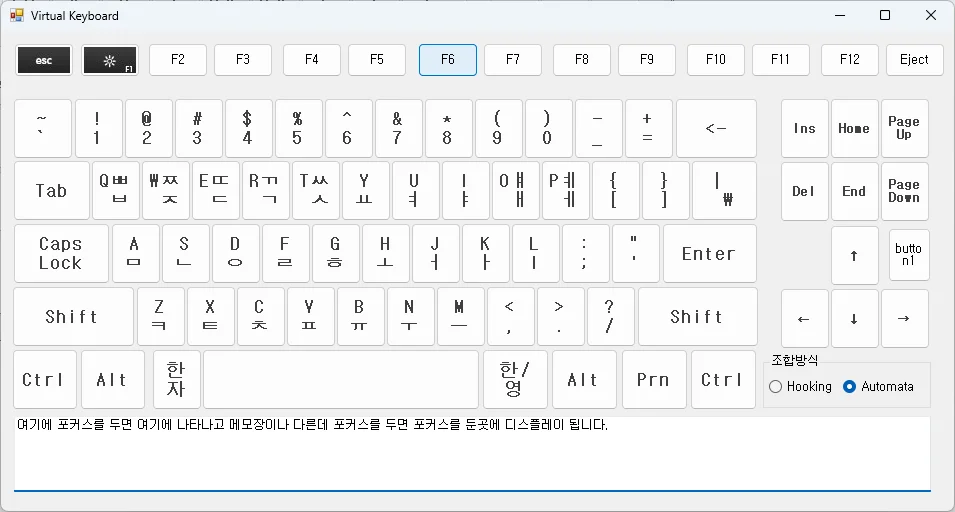The image size is (955, 512).
Task: Click the Ins key
Action: [805, 128]
